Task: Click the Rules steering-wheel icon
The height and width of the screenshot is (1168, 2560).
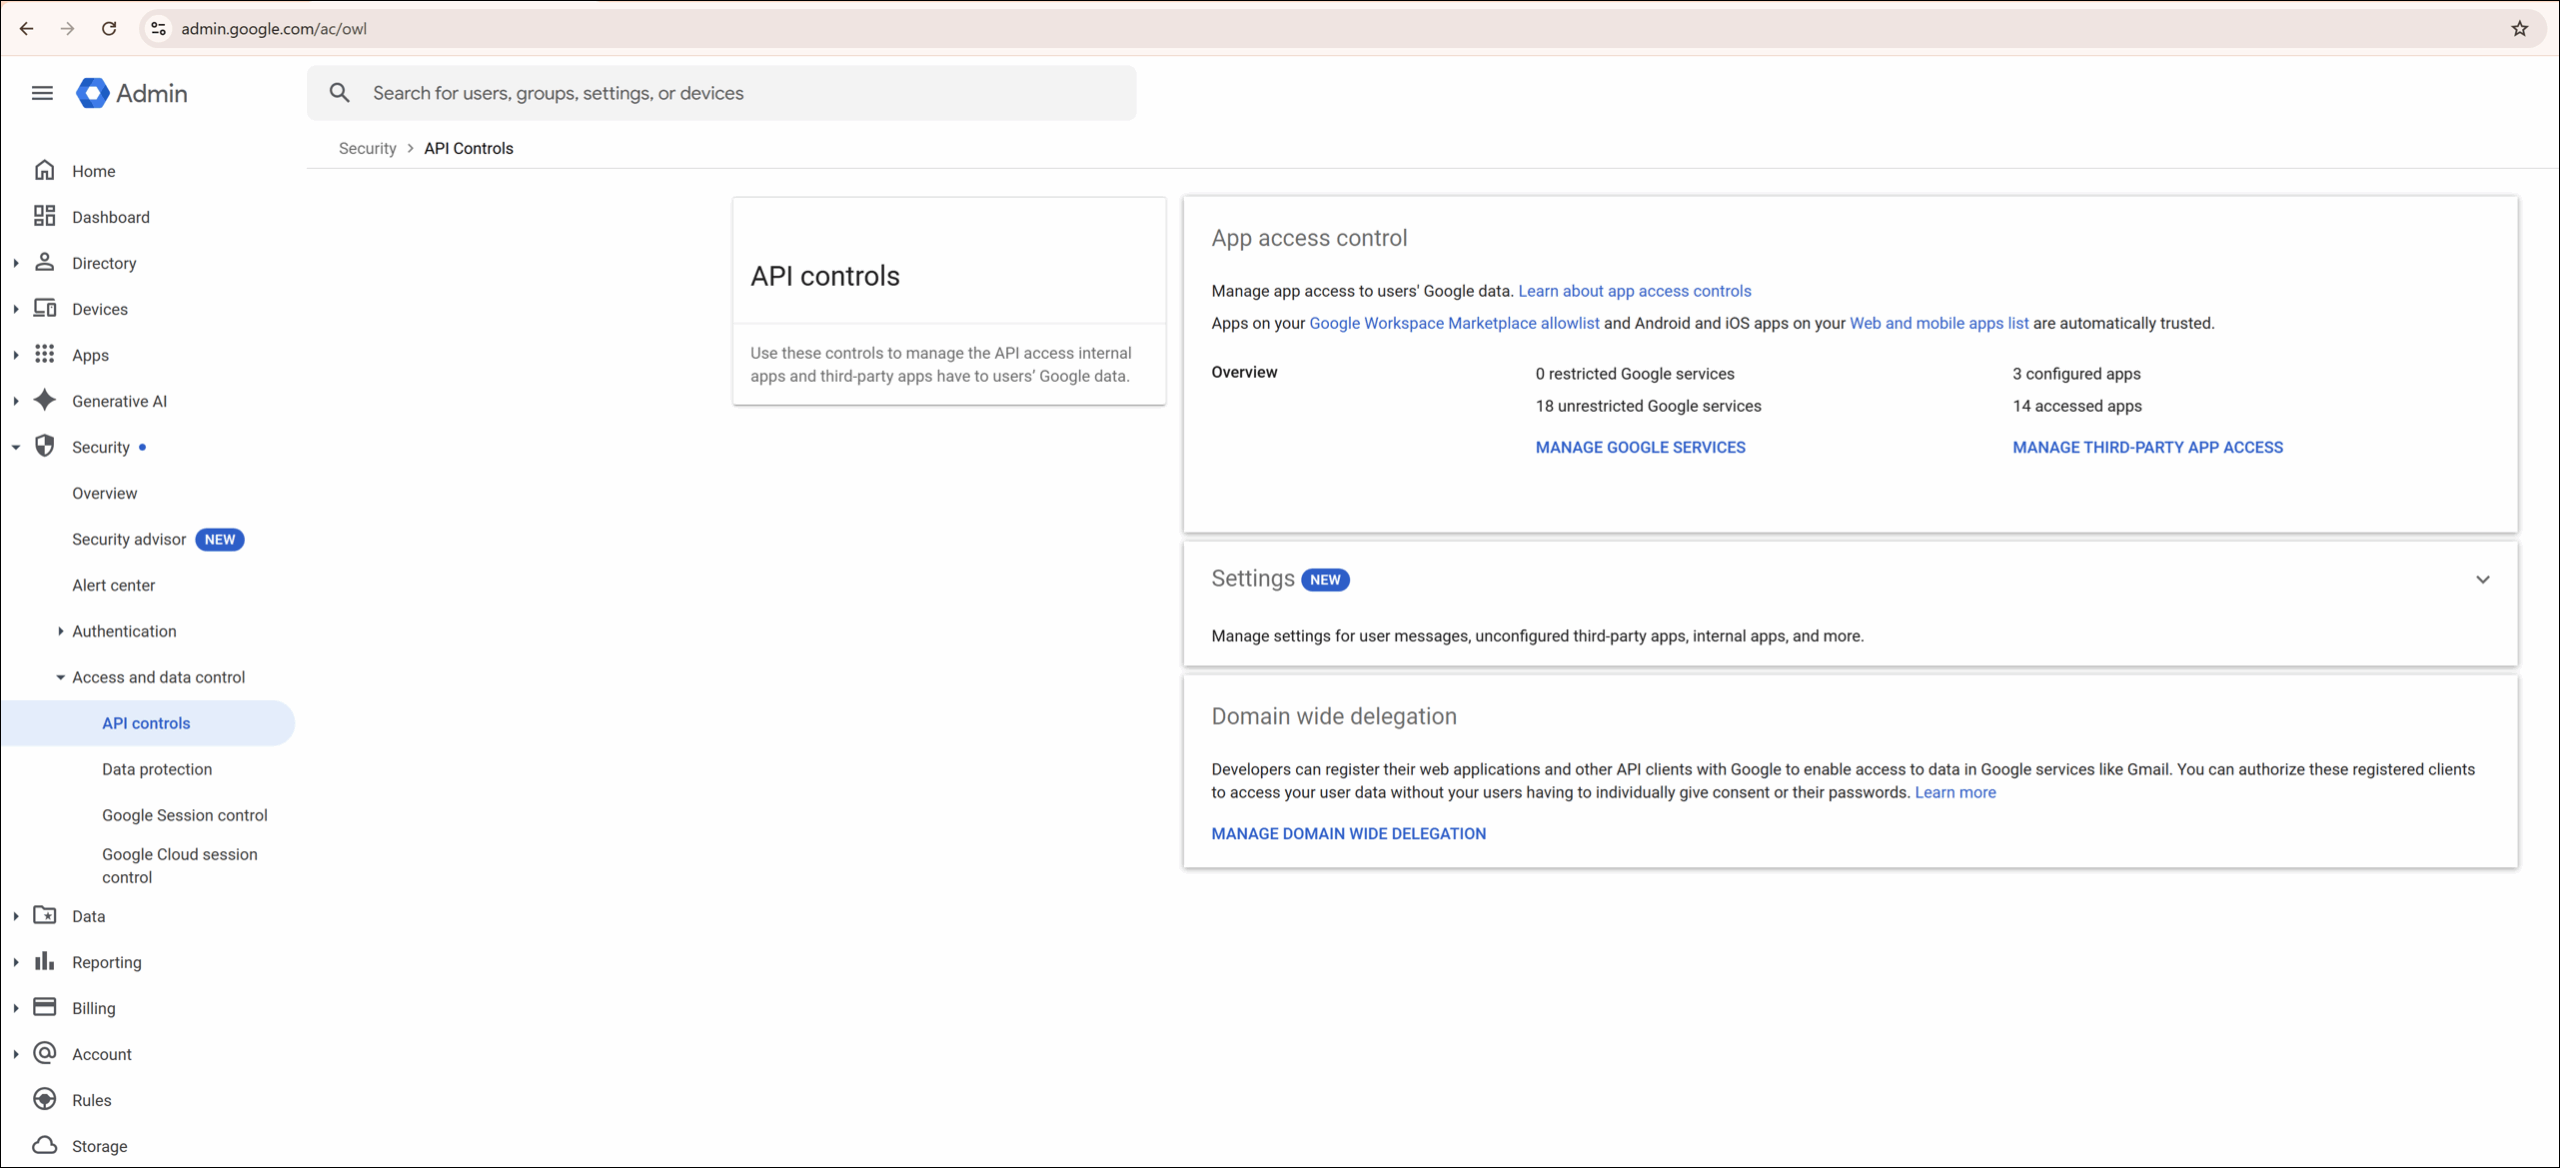Action: [45, 1100]
